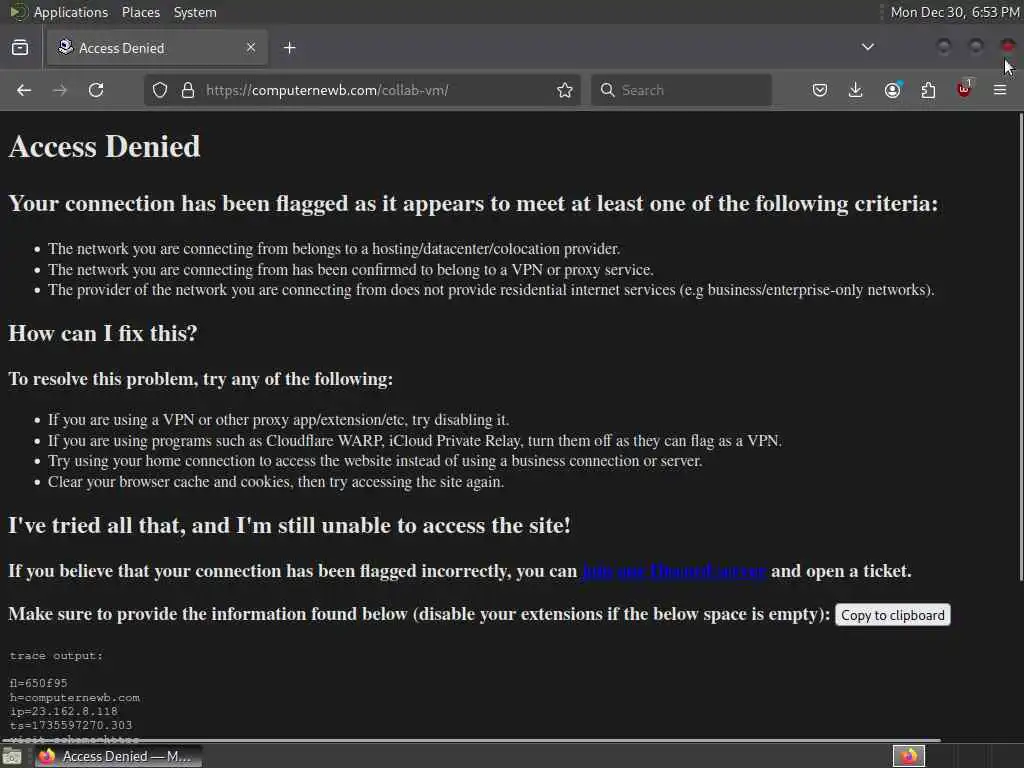Click the ts=1735597270.303 trace line
Viewport: 1024px width, 768px height.
(x=71, y=726)
